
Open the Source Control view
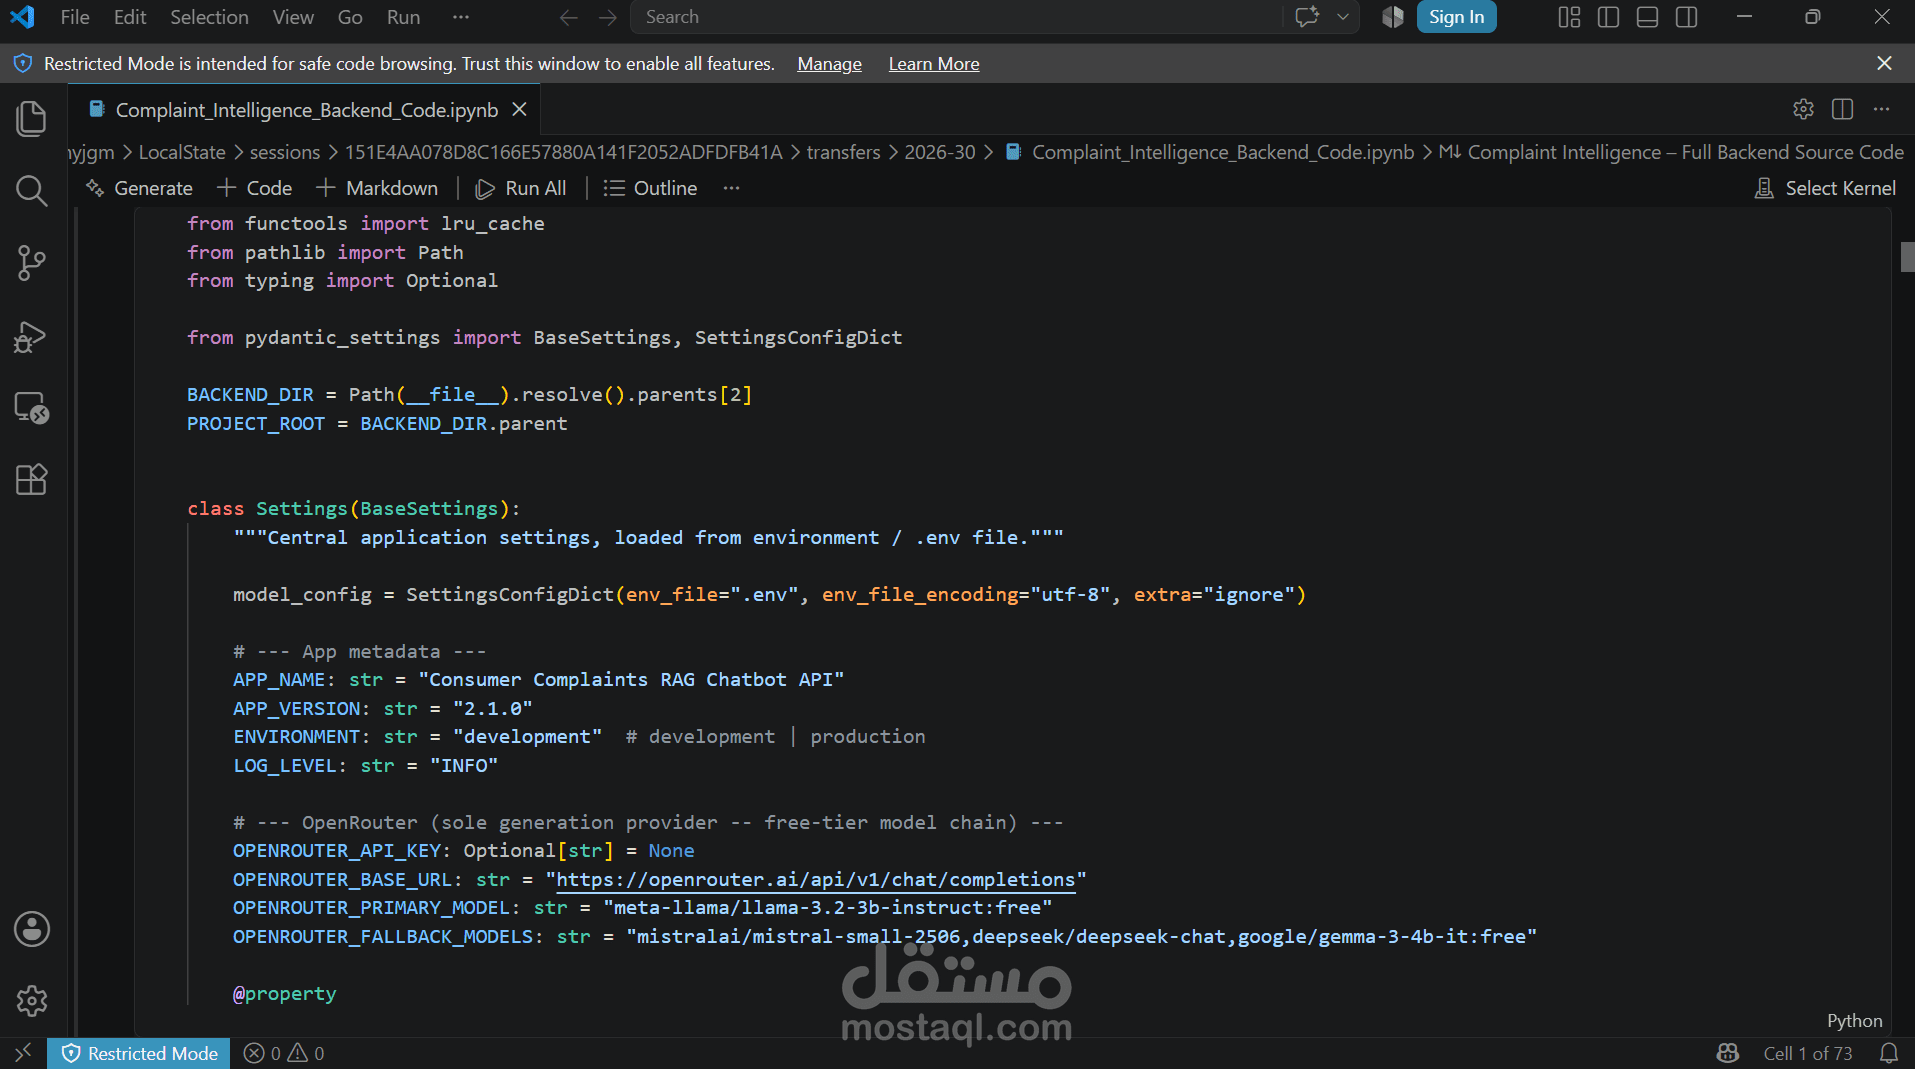32,263
